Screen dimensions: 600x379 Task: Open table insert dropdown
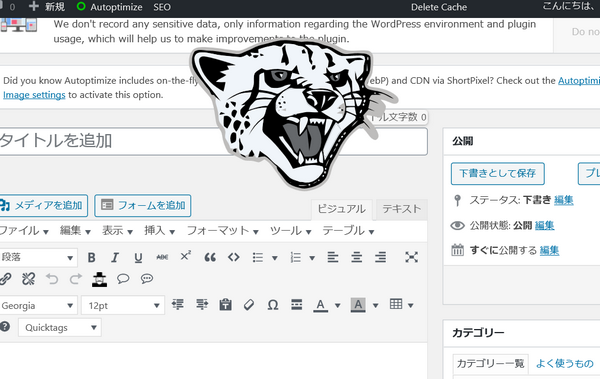pos(401,305)
